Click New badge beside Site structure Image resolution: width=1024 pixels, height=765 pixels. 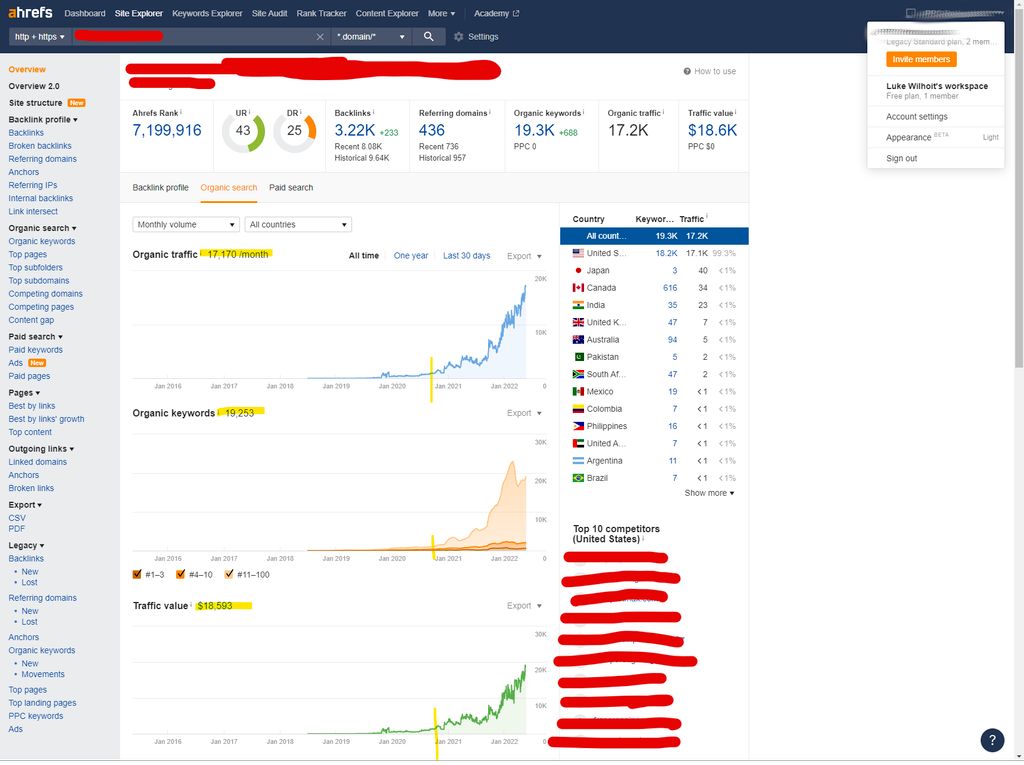(76, 103)
